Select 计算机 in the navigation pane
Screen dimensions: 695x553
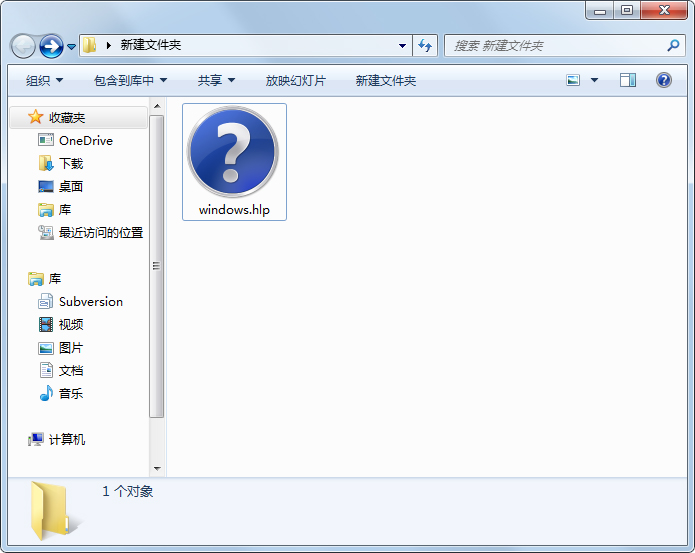(x=67, y=439)
